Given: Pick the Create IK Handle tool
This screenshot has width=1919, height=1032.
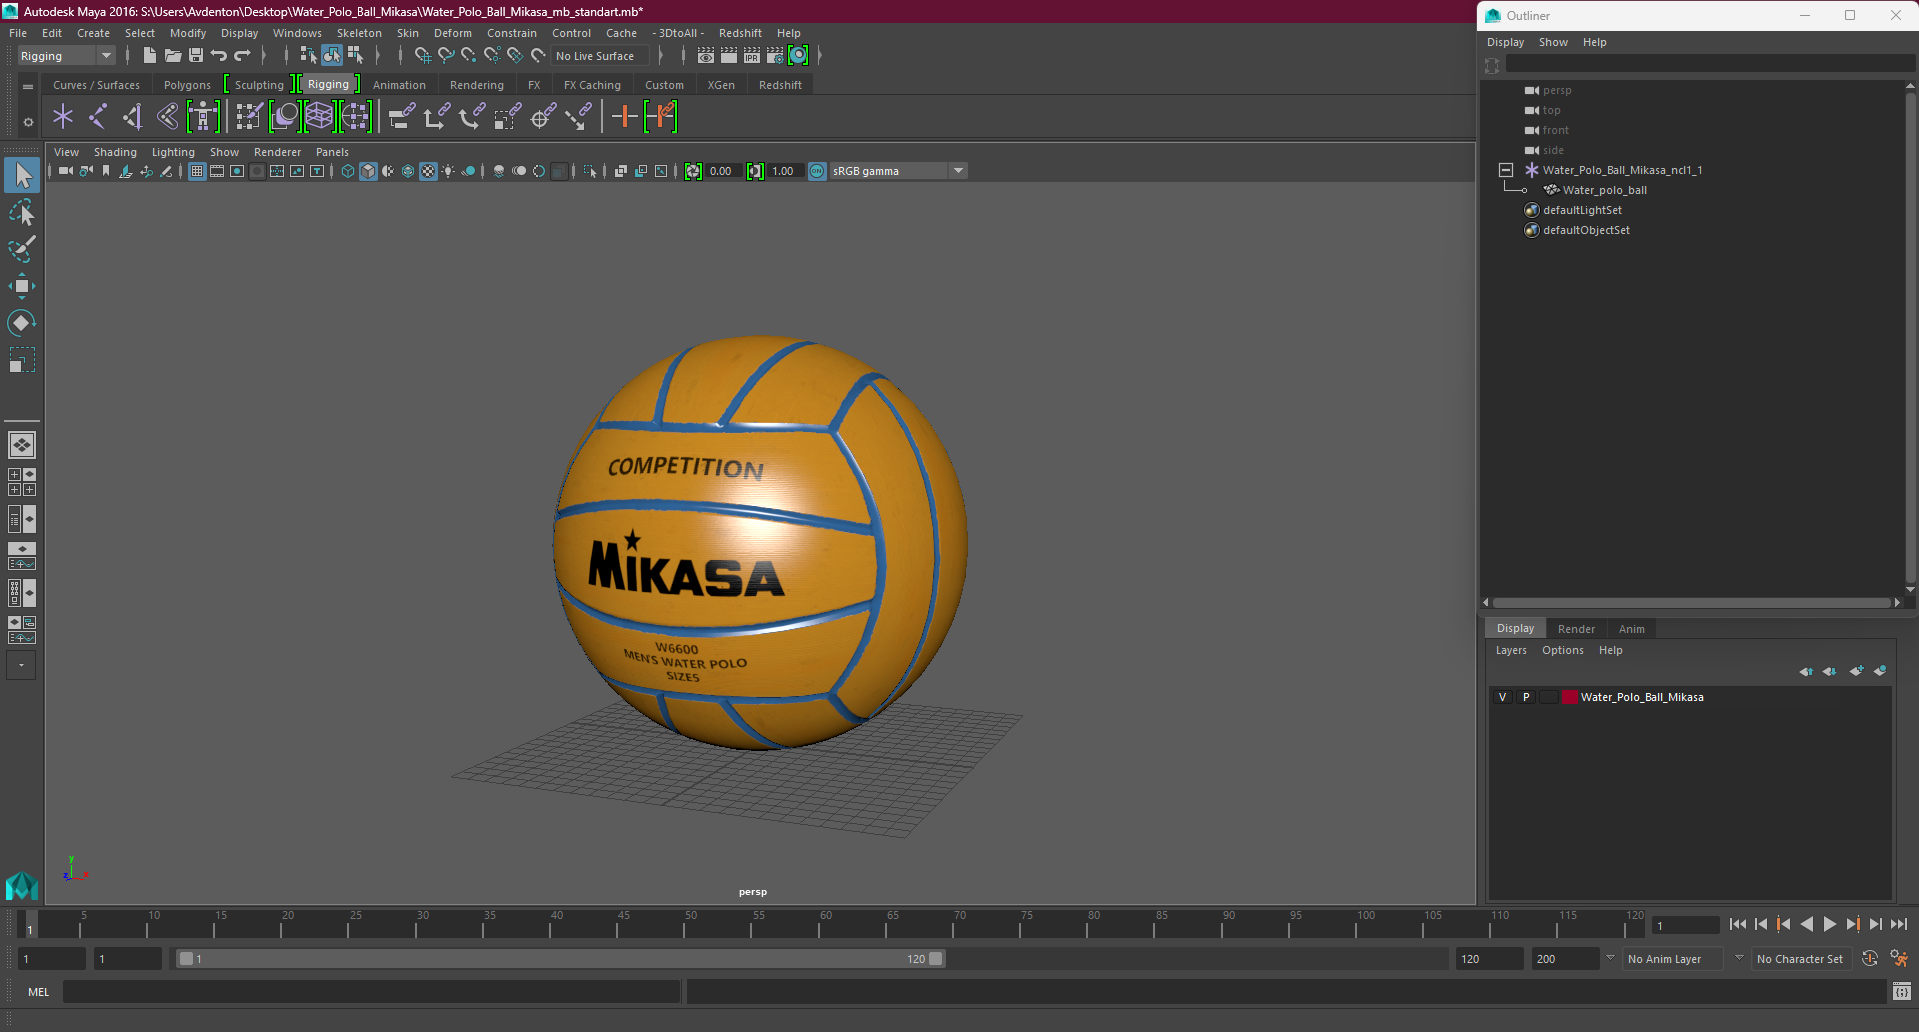Looking at the screenshot, I should pos(133,117).
